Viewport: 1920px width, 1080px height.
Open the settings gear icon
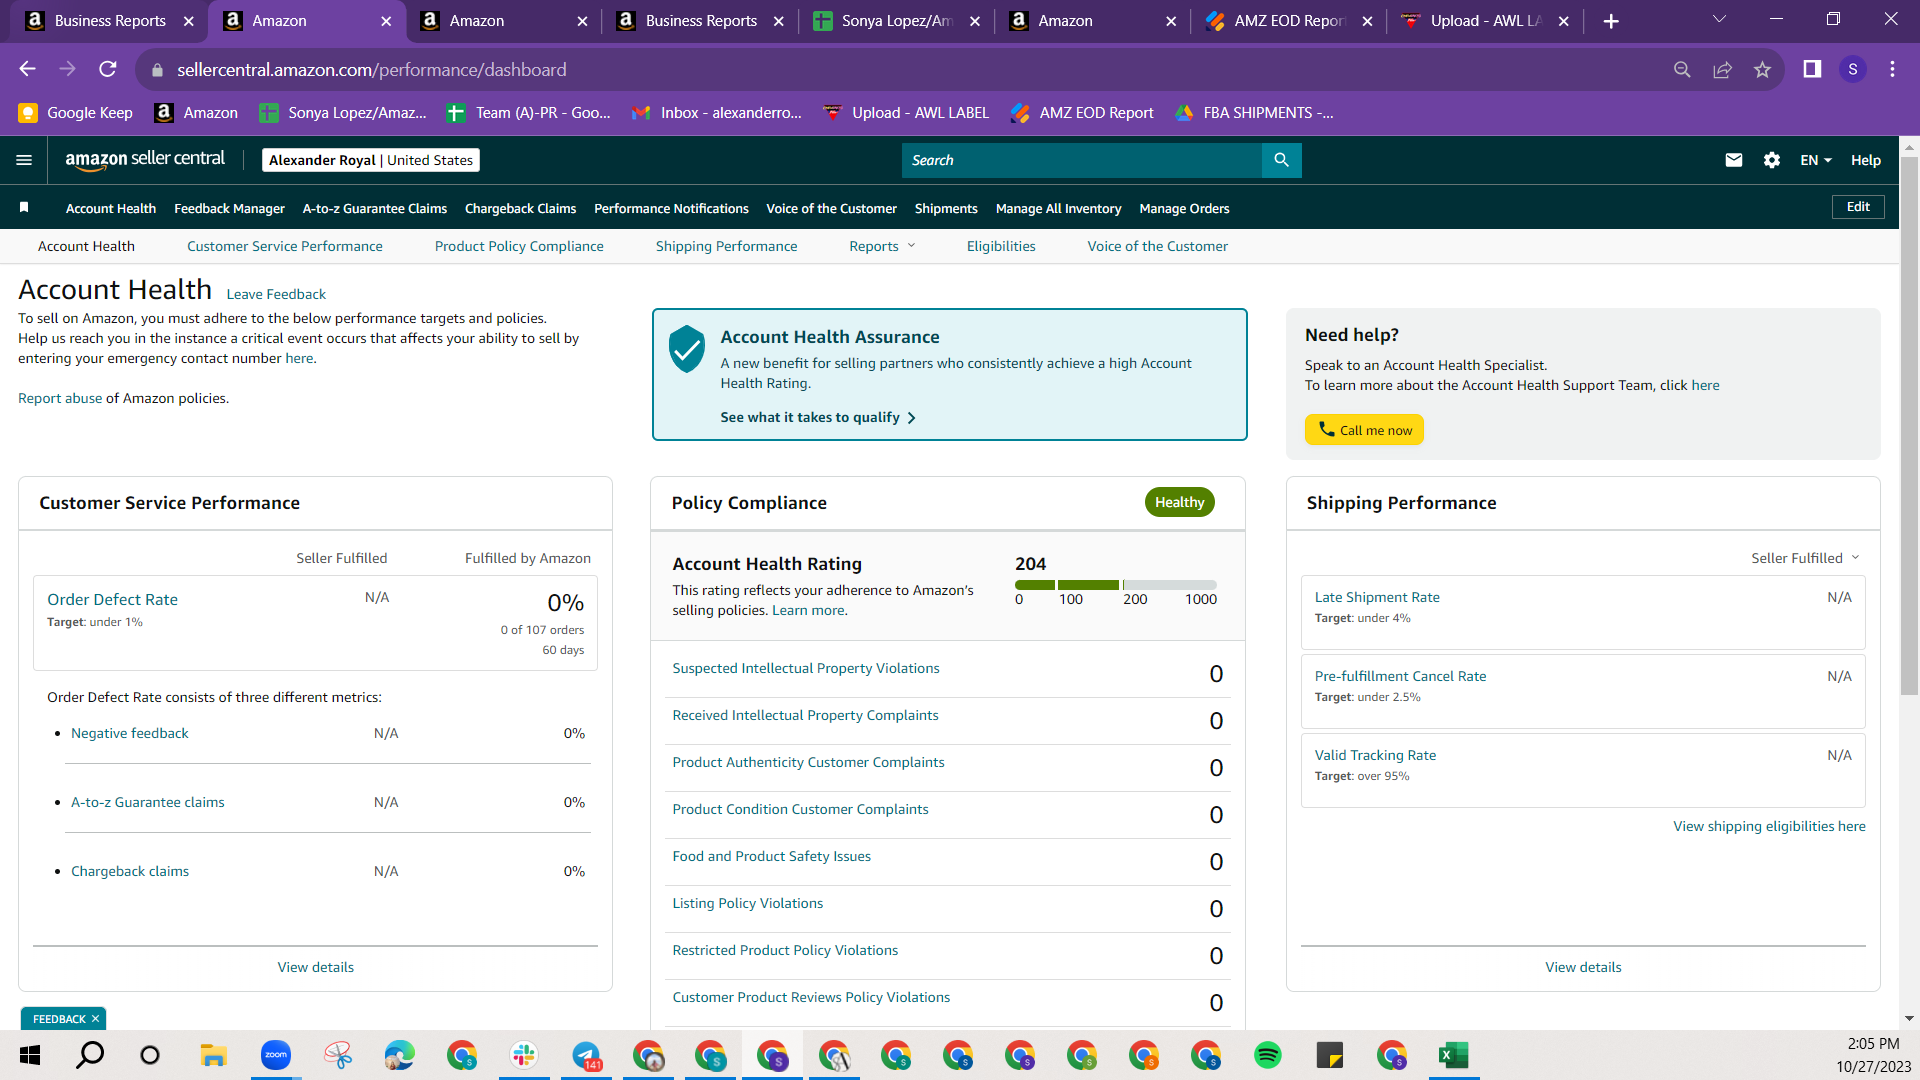[1772, 160]
